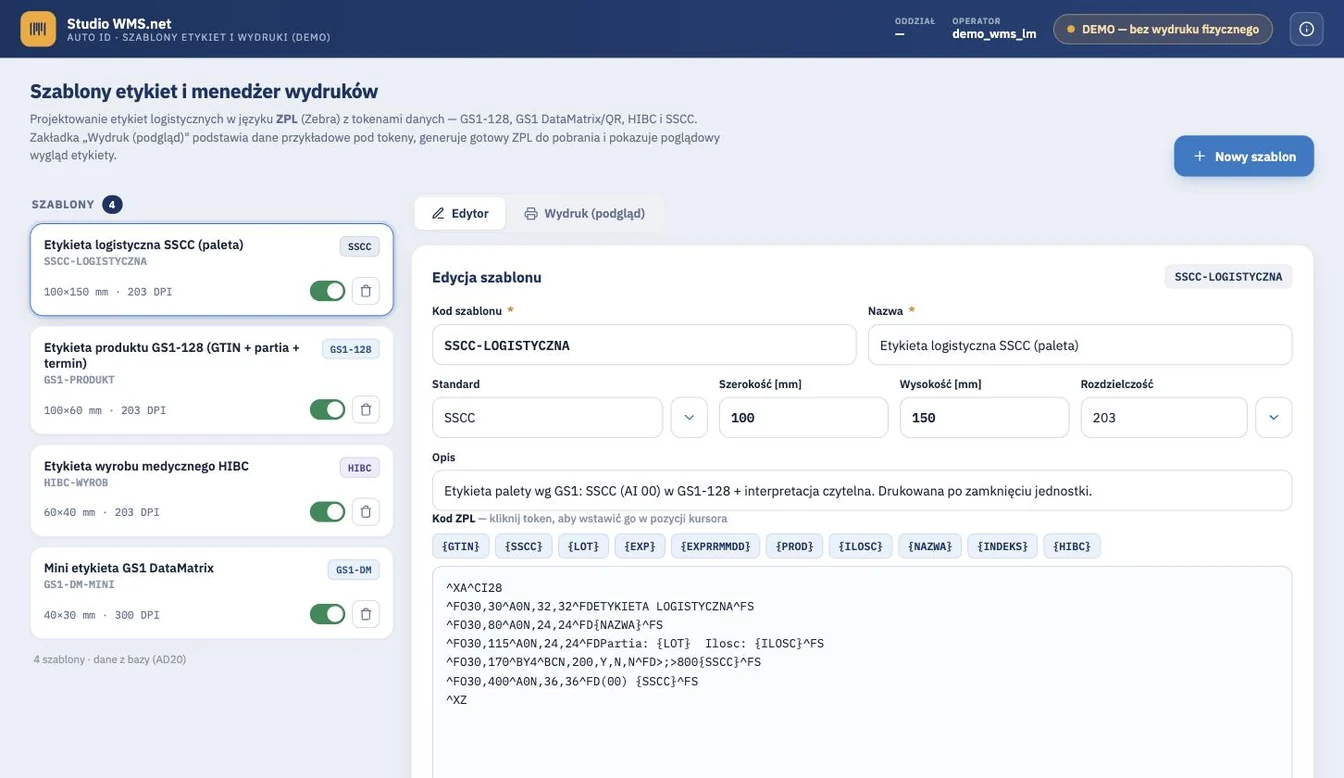Click the operator name demo_wms_lm

(x=994, y=34)
